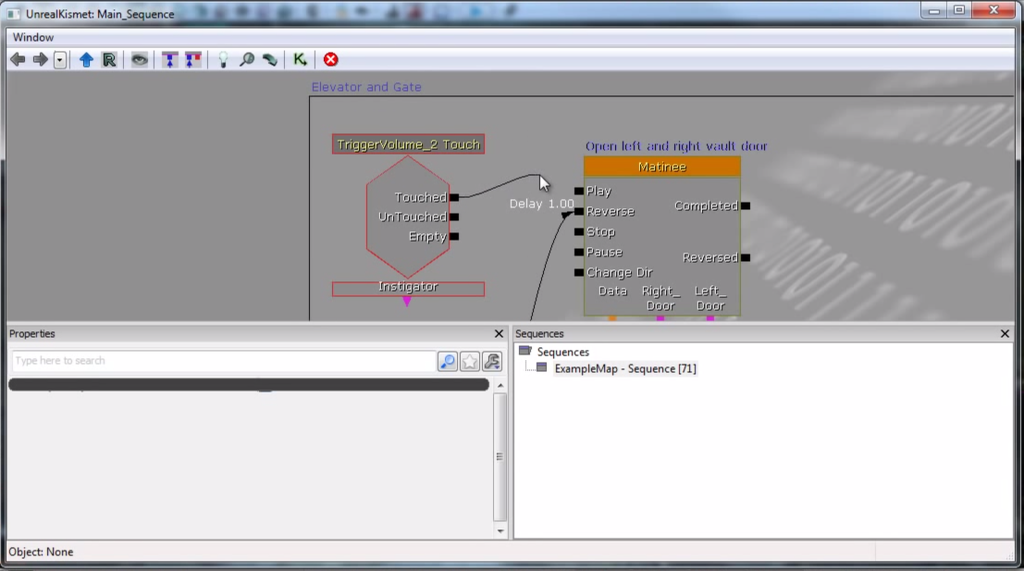Click the R rename sequence icon
This screenshot has width=1024, height=571.
(110, 60)
